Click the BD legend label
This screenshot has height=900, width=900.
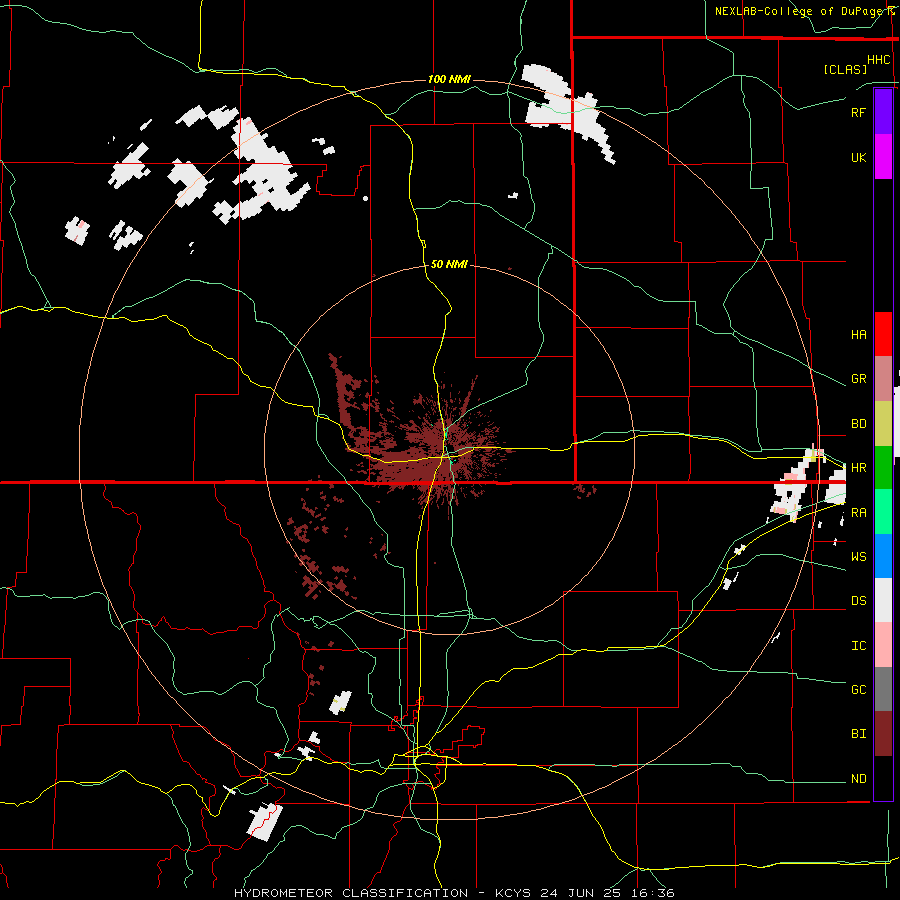tap(858, 424)
